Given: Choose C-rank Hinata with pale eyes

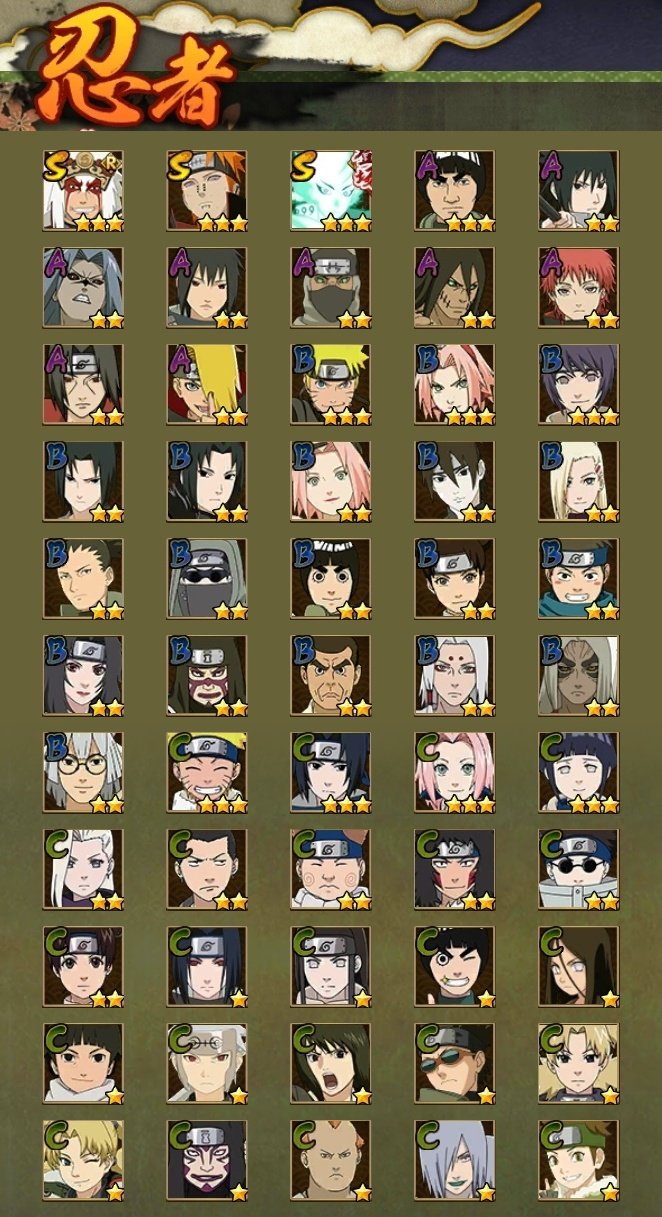Looking at the screenshot, I should (579, 772).
